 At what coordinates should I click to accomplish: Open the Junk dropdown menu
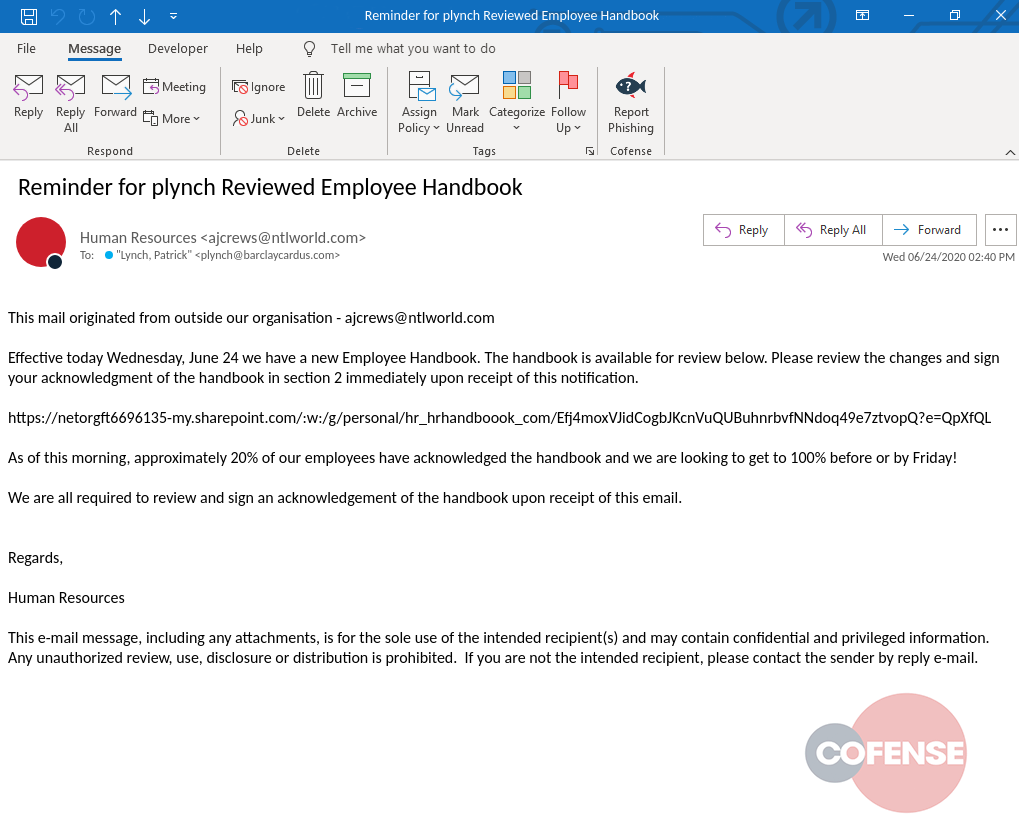pos(259,118)
